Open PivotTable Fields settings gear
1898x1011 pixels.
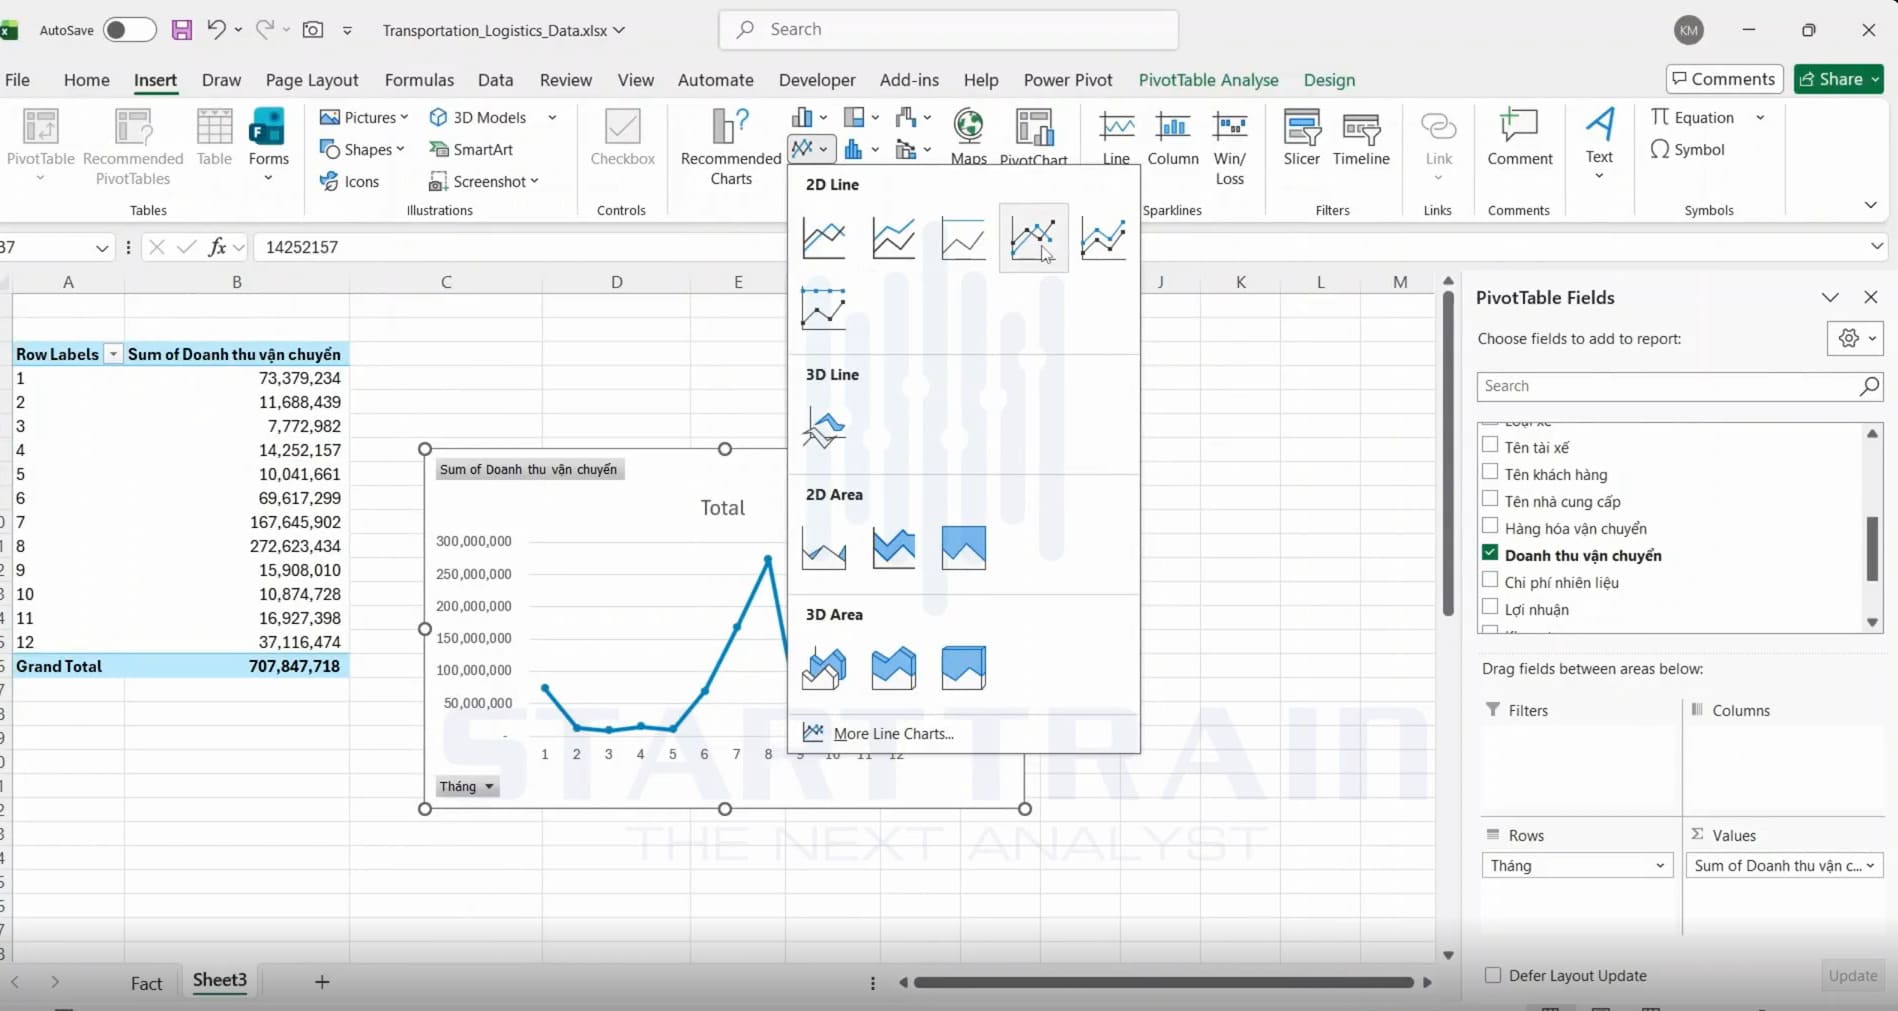coord(1855,338)
